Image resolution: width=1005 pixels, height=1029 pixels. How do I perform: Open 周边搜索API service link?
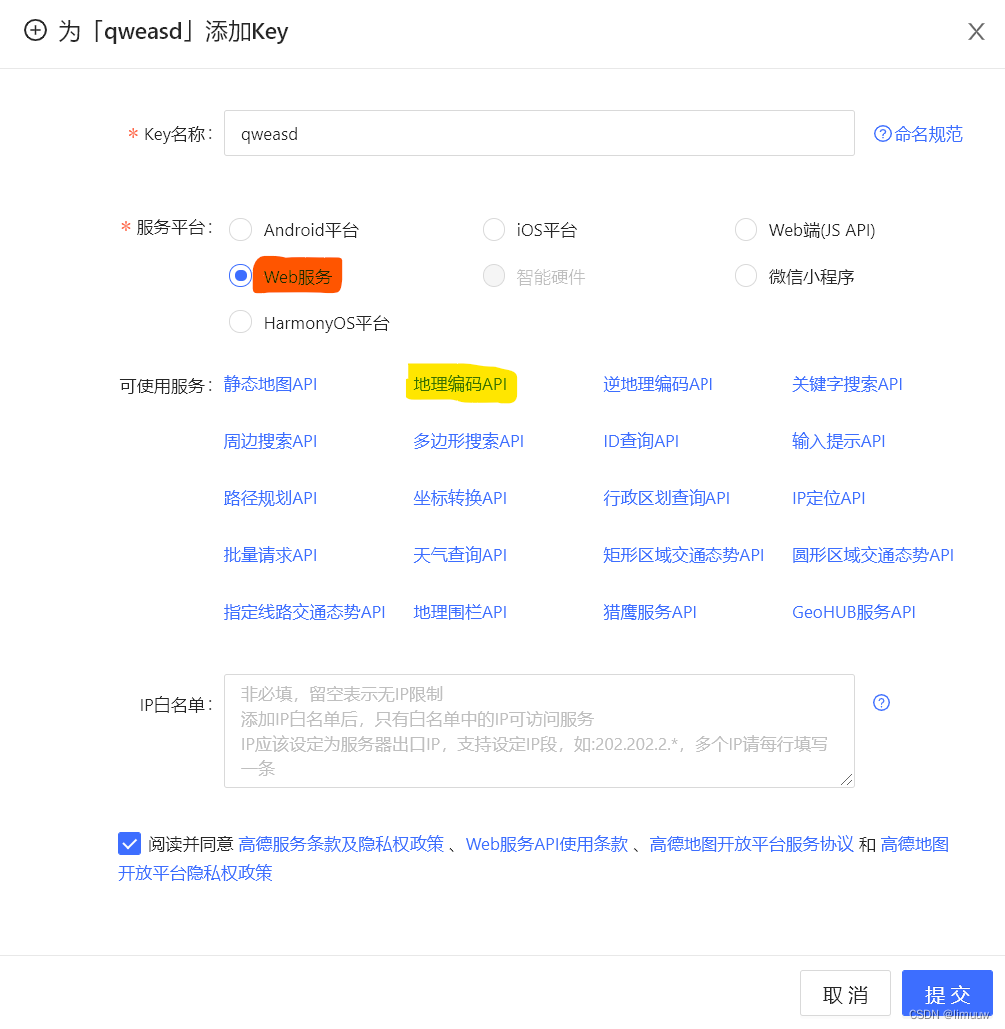point(270,441)
